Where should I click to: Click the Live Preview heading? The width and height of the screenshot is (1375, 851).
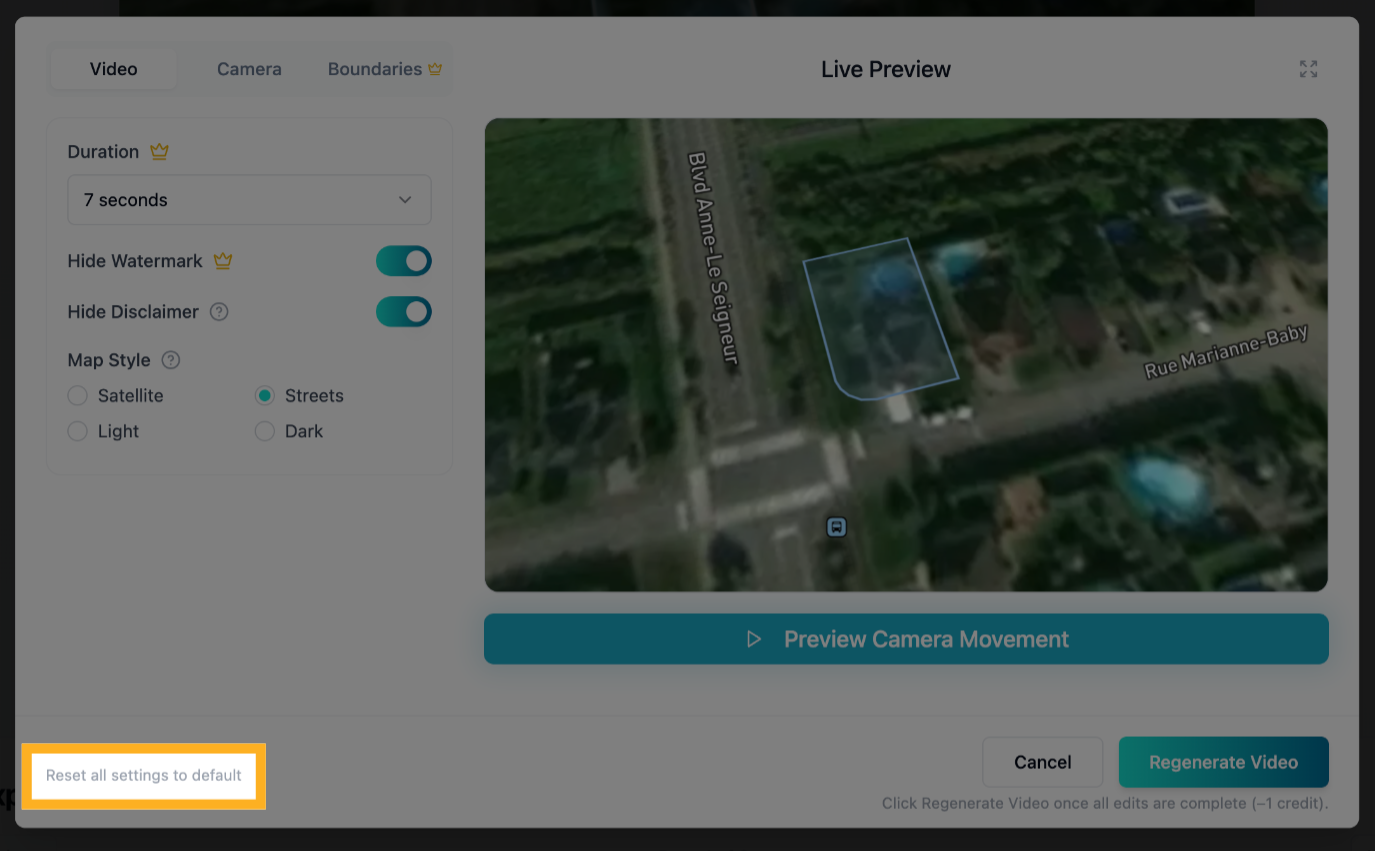(x=886, y=69)
